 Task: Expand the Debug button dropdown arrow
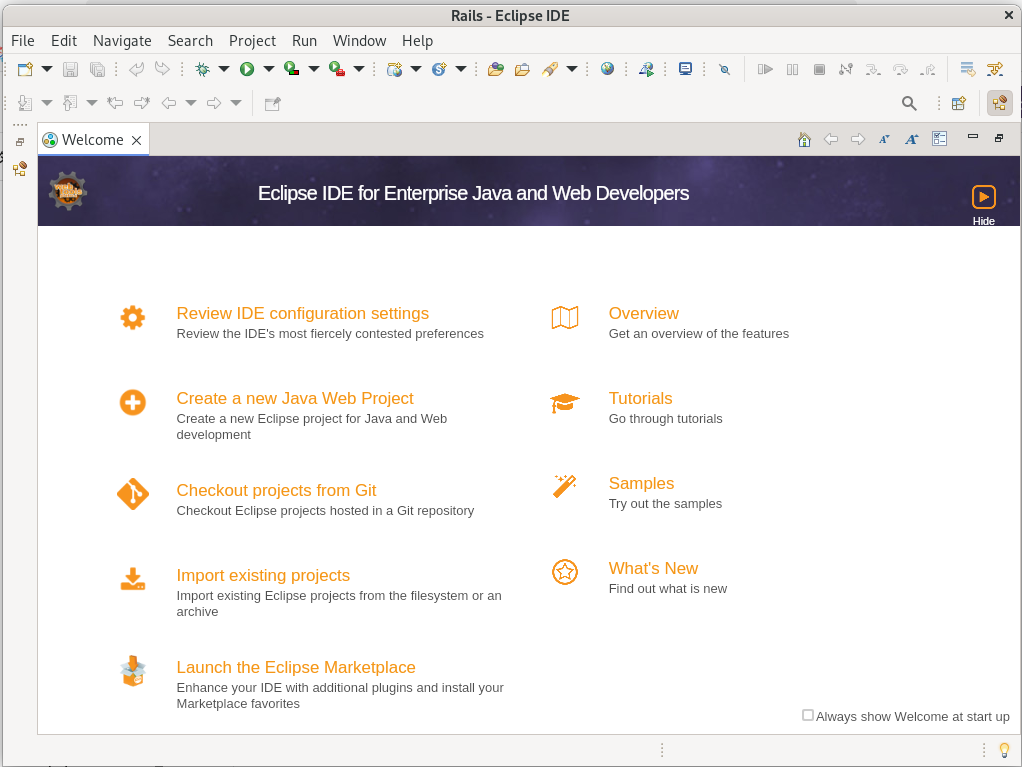(x=224, y=69)
